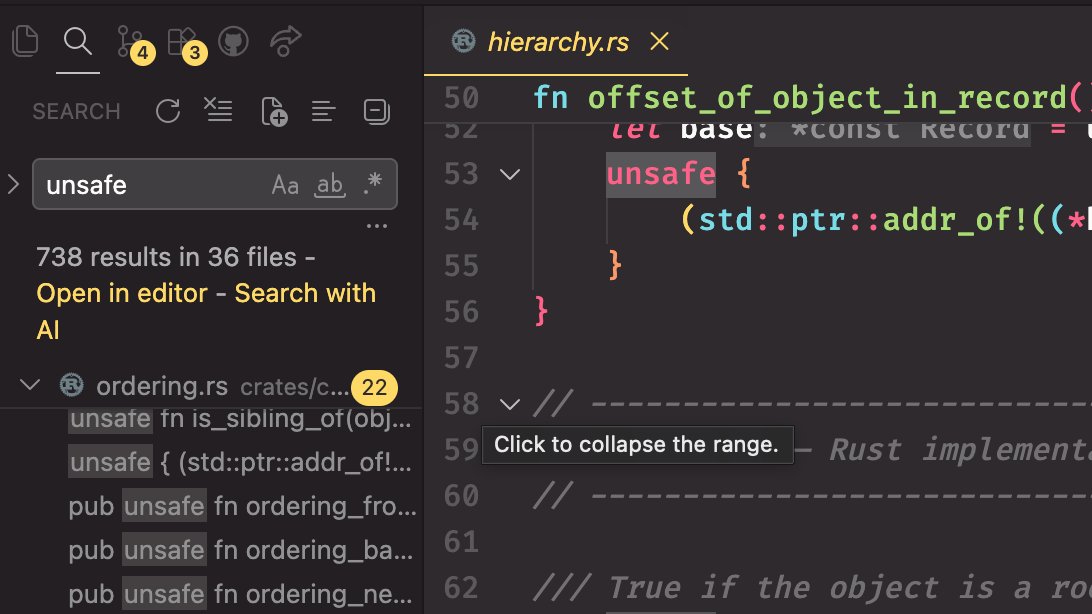Image resolution: width=1092 pixels, height=614 pixels.
Task: Click highlighted unsafe keyword line 53
Action: click(661, 174)
